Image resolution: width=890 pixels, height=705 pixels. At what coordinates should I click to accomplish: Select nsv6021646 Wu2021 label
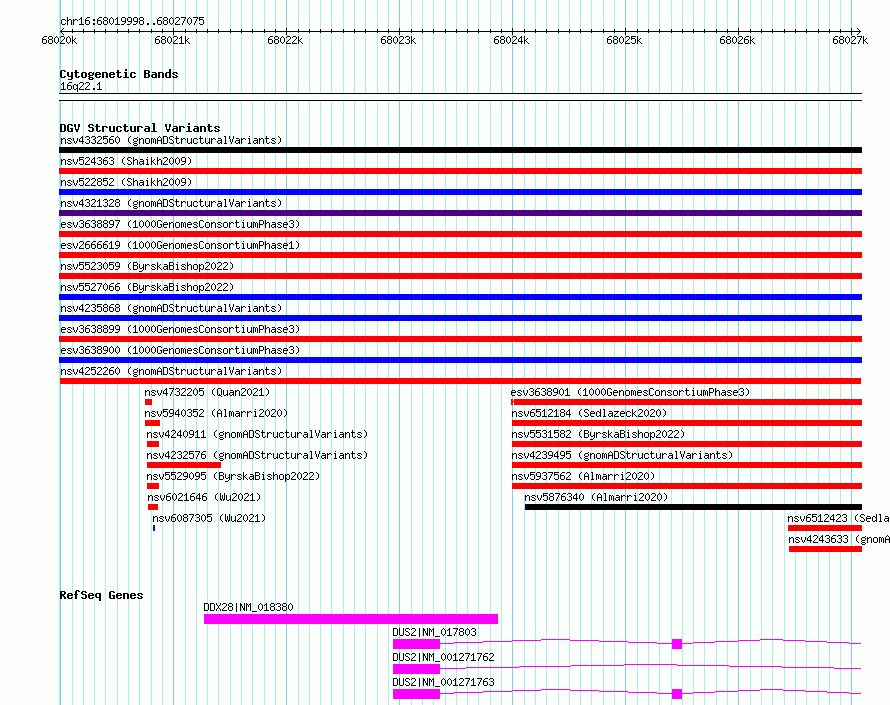204,497
